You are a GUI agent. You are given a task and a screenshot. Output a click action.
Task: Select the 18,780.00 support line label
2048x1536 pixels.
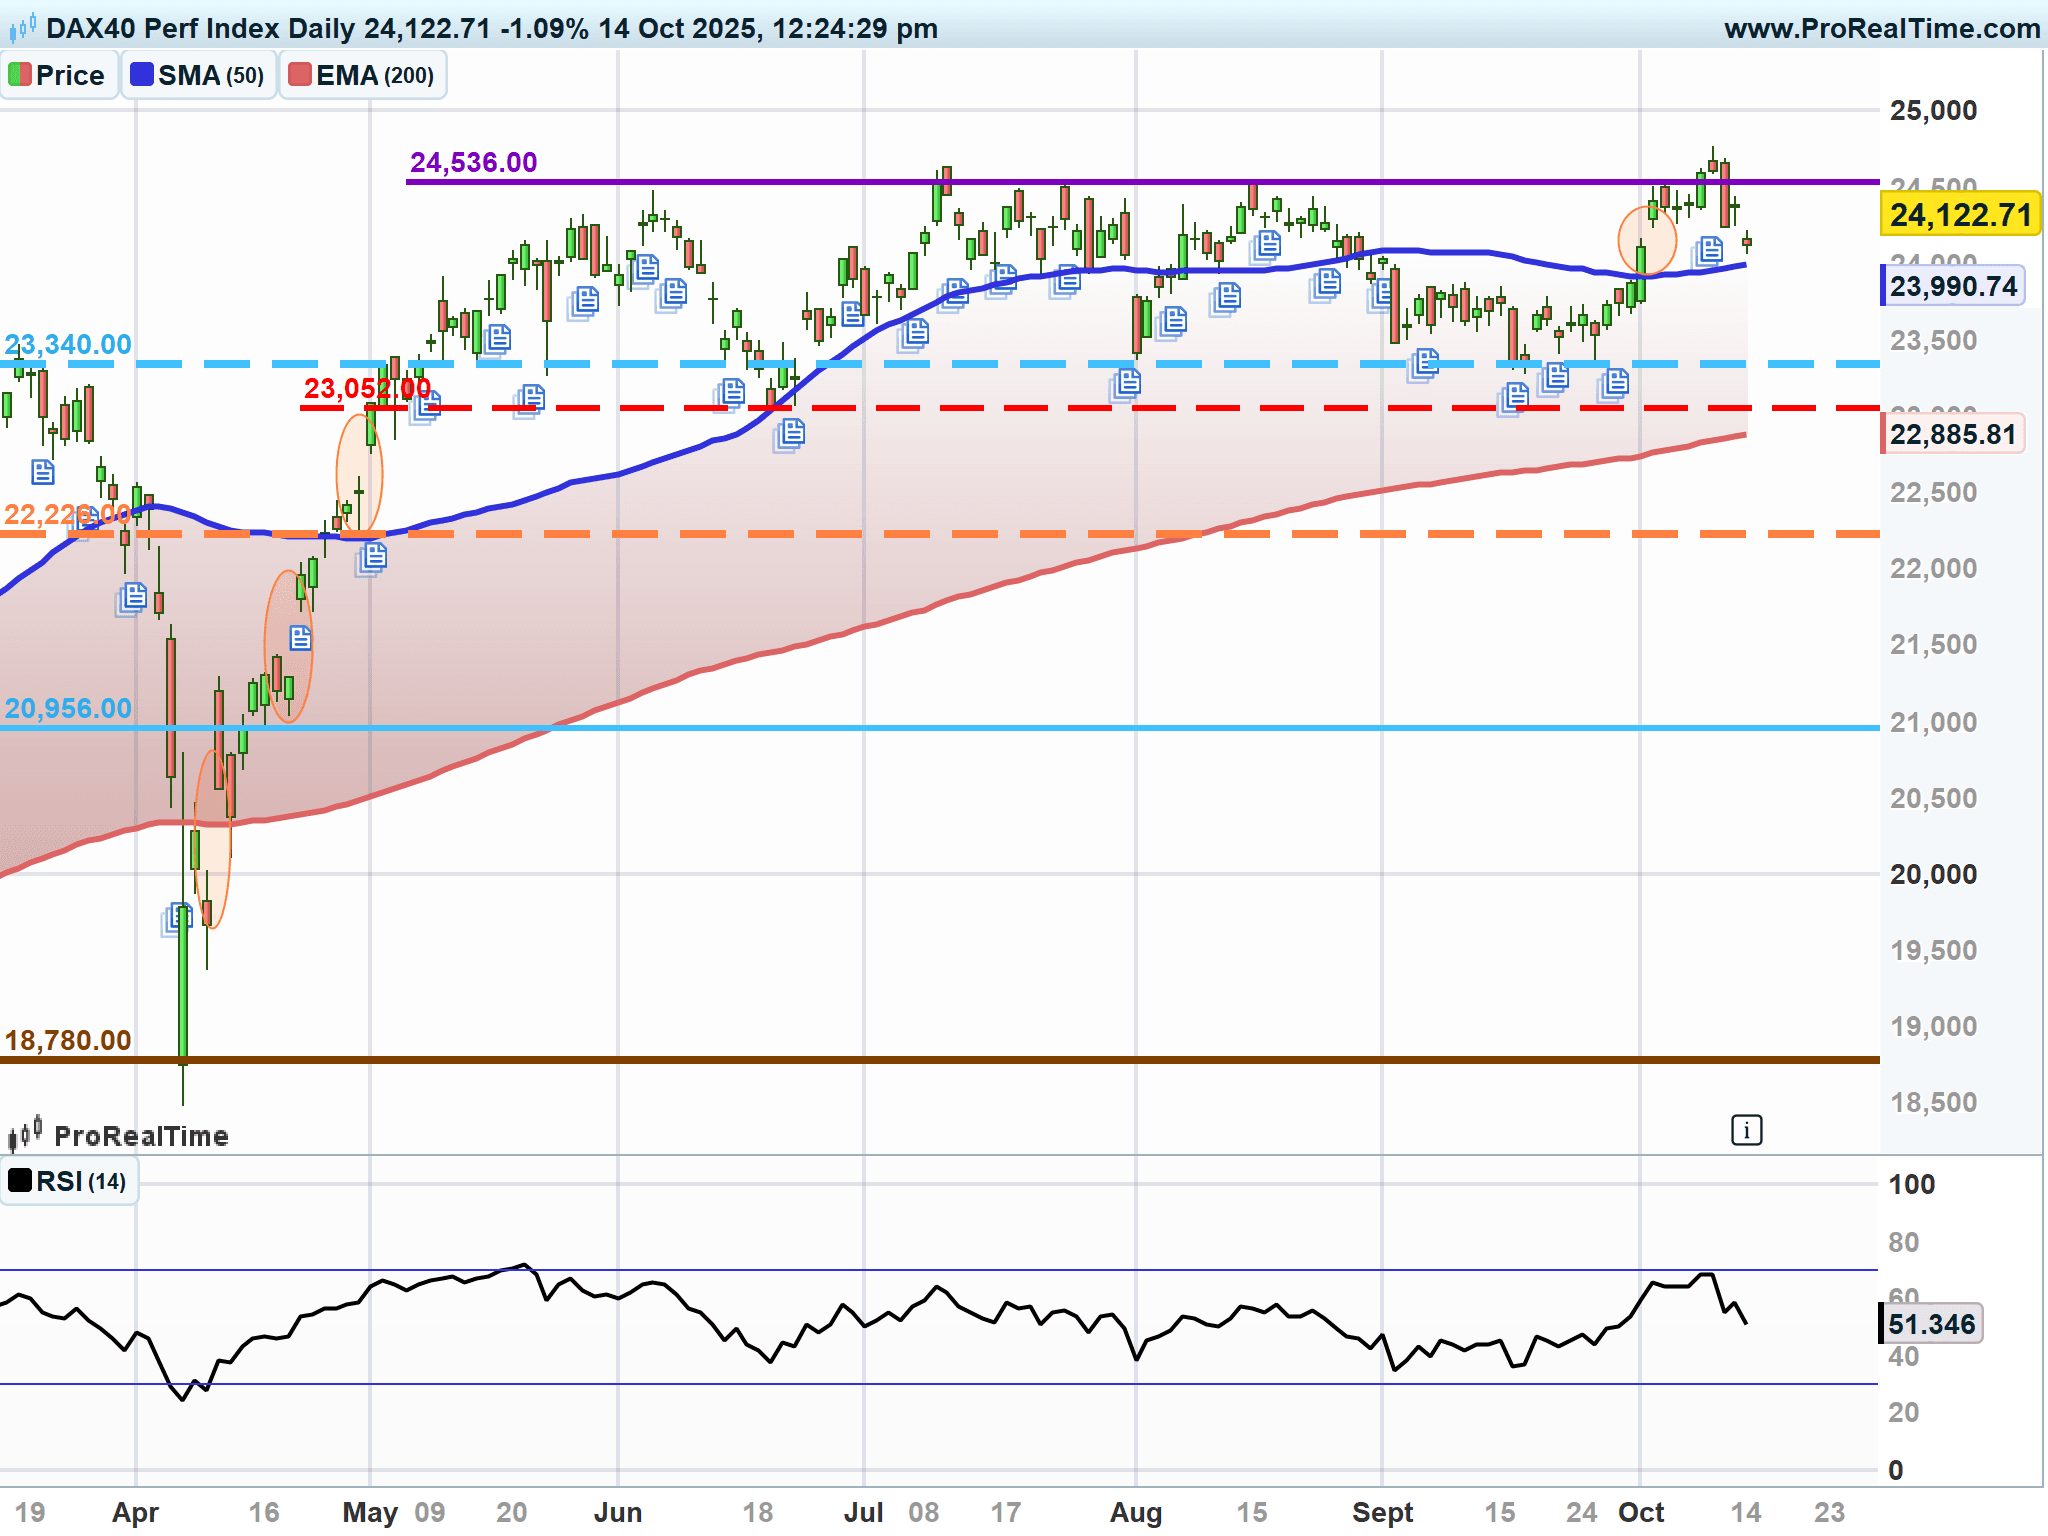68,1040
